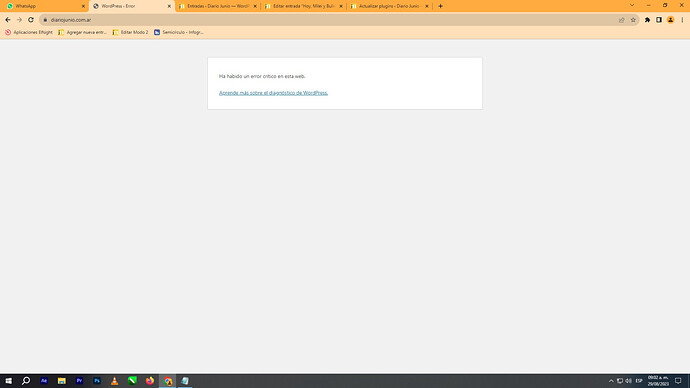This screenshot has width=690, height=388.
Task: Open the Semicírculo Infogram bookmark
Action: pos(179,32)
